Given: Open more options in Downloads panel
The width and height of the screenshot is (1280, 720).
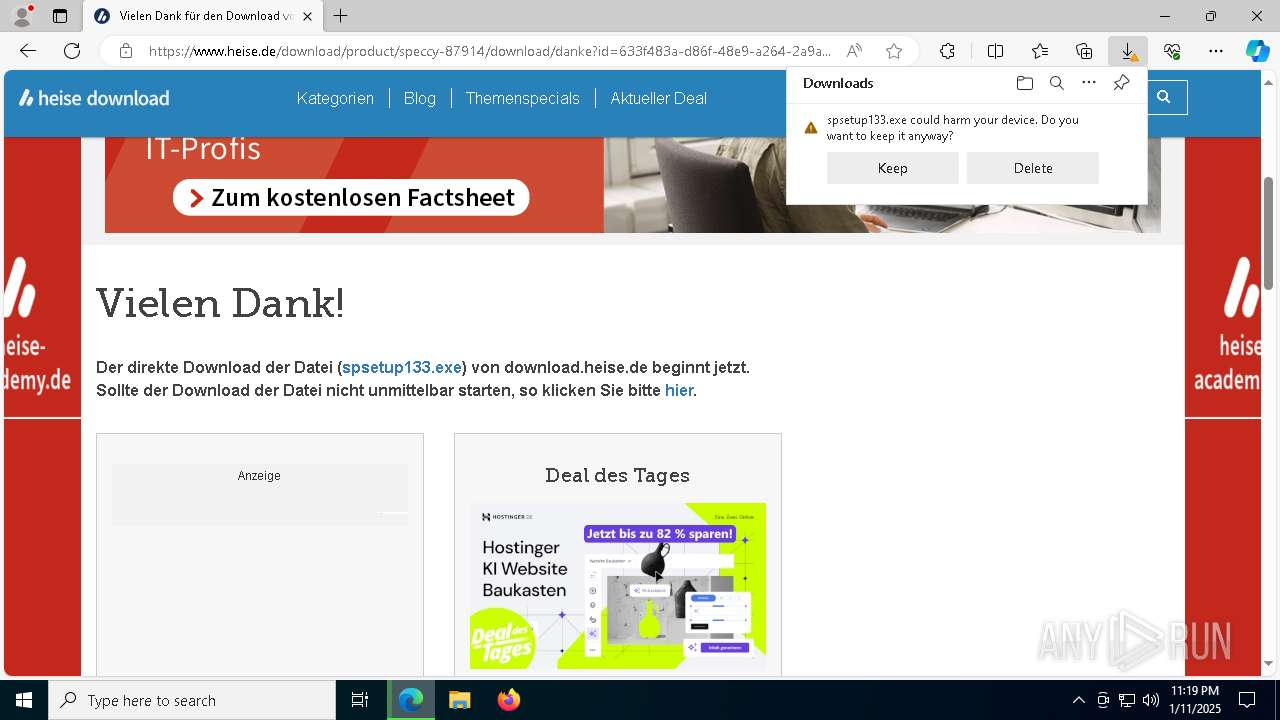Looking at the screenshot, I should point(1089,83).
